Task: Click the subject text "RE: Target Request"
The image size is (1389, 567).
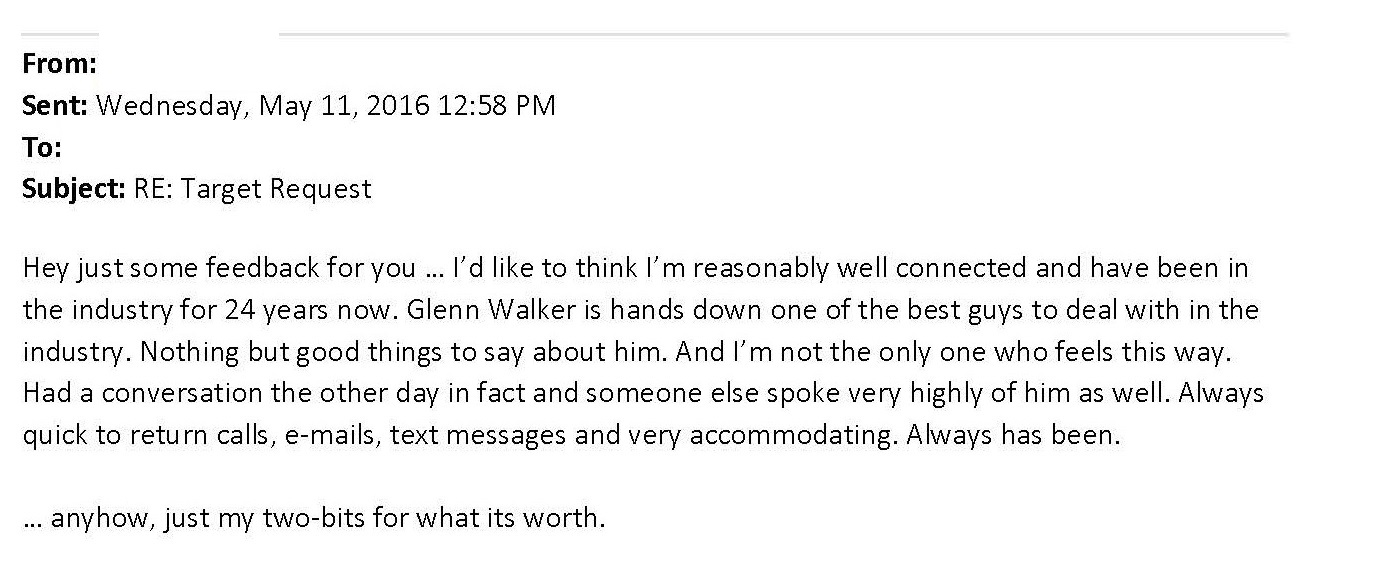Action: click(x=252, y=189)
